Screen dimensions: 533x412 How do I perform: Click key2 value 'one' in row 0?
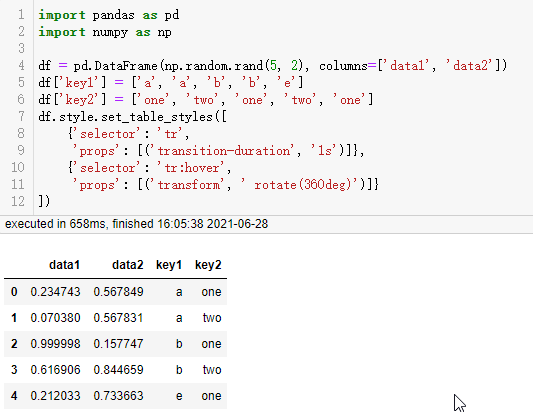211,292
